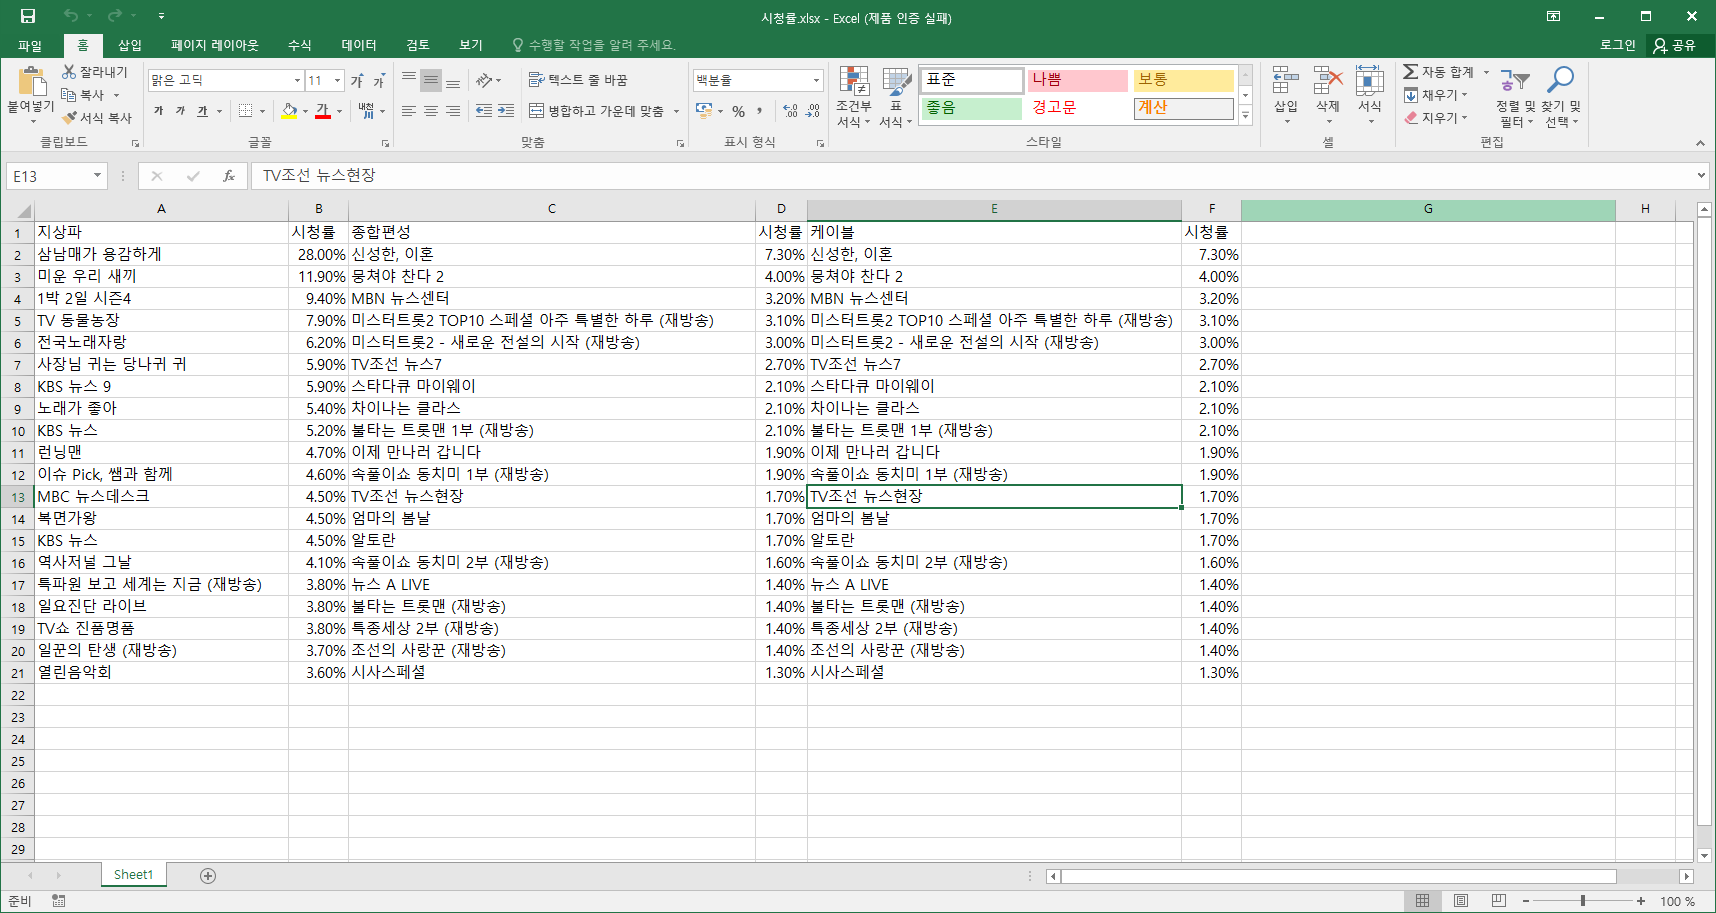Increase font size with larger 가 icon
The width and height of the screenshot is (1716, 913).
(x=357, y=80)
